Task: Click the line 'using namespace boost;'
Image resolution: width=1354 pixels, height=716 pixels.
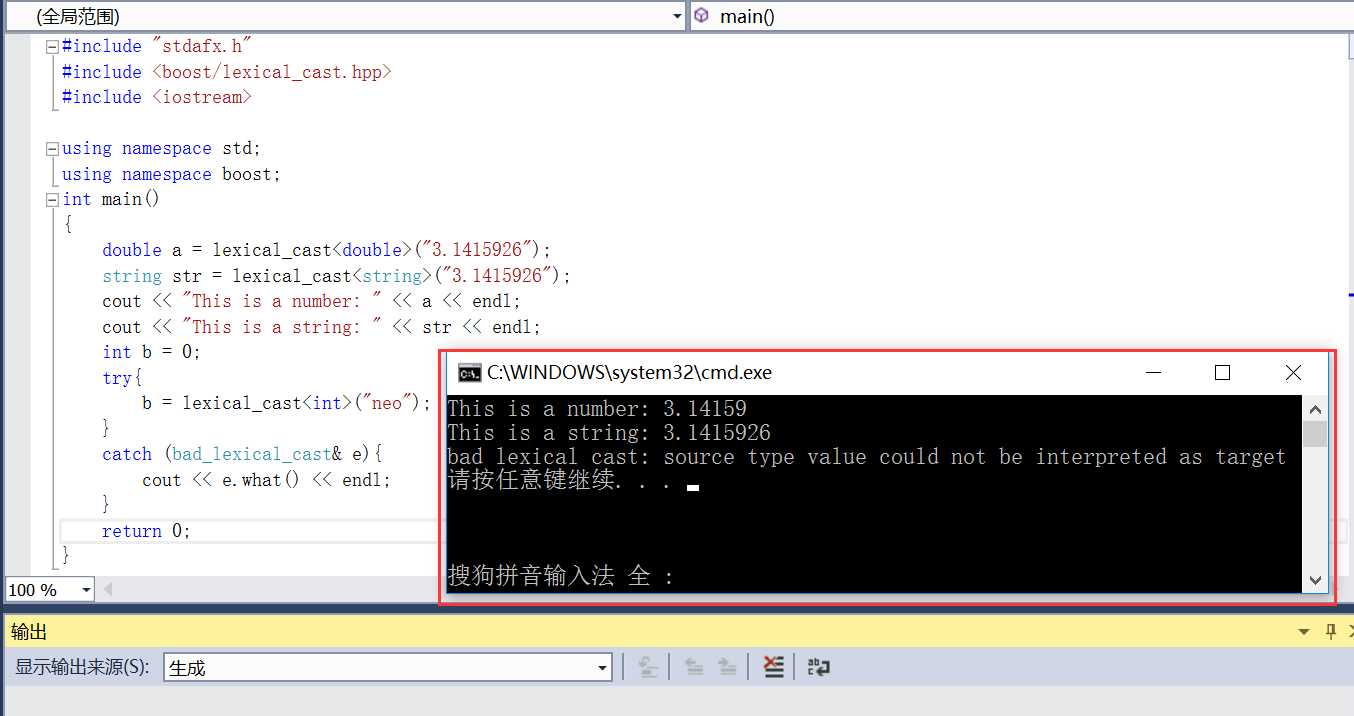Action: coord(171,174)
